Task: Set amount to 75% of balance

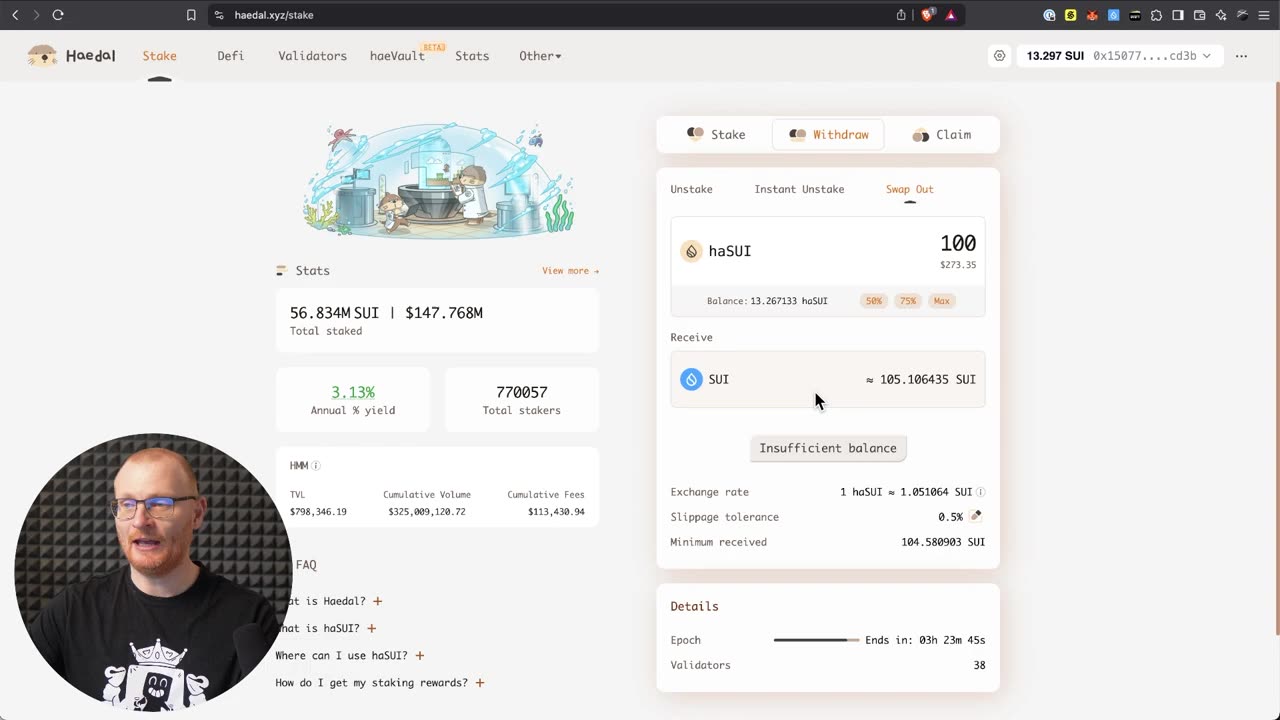Action: point(907,301)
